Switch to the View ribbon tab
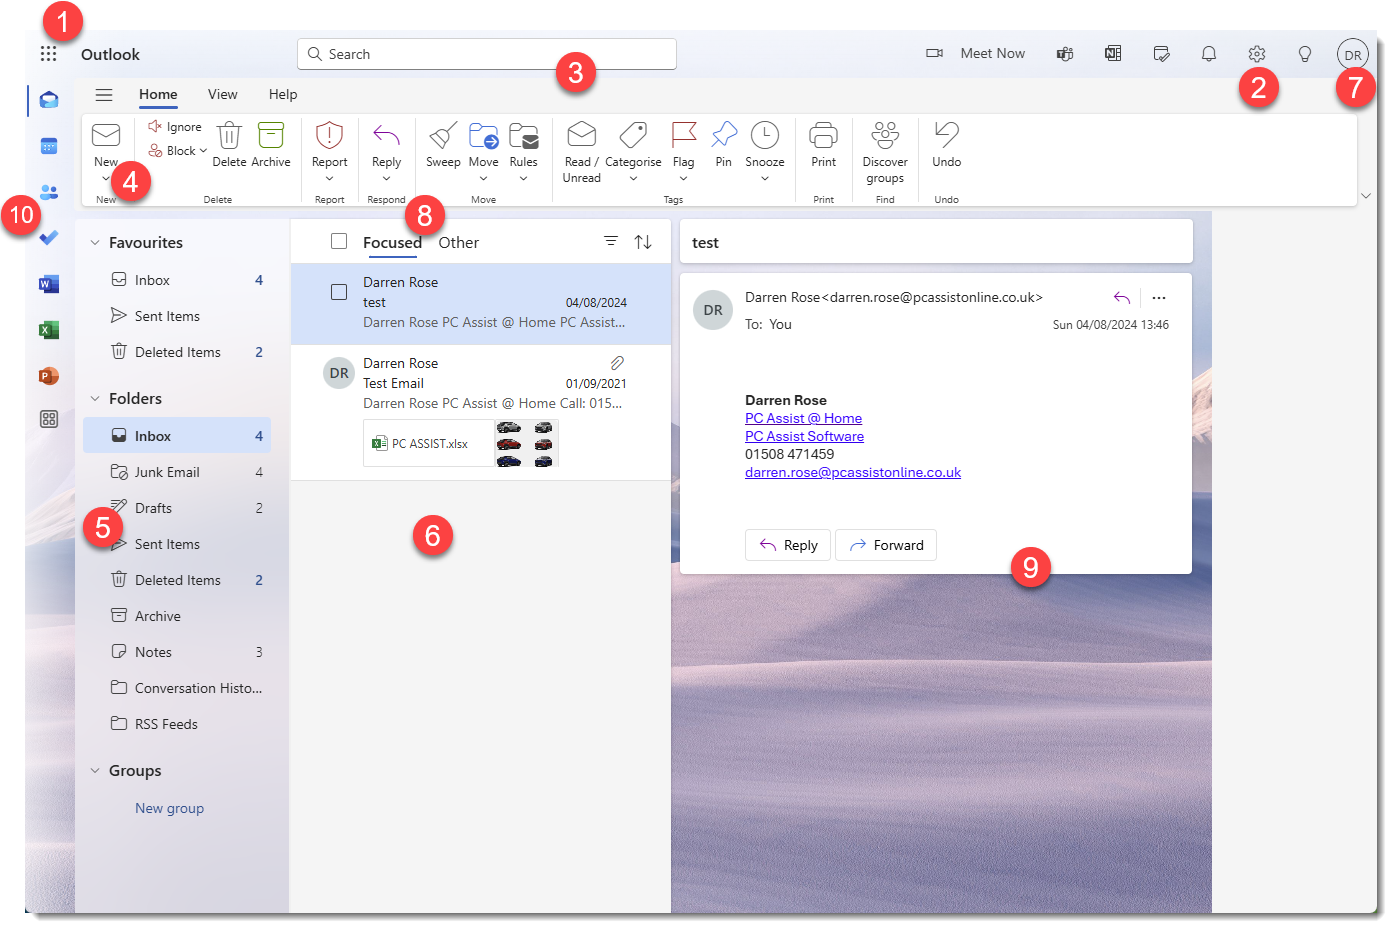The height and width of the screenshot is (928, 1392). coord(222,94)
